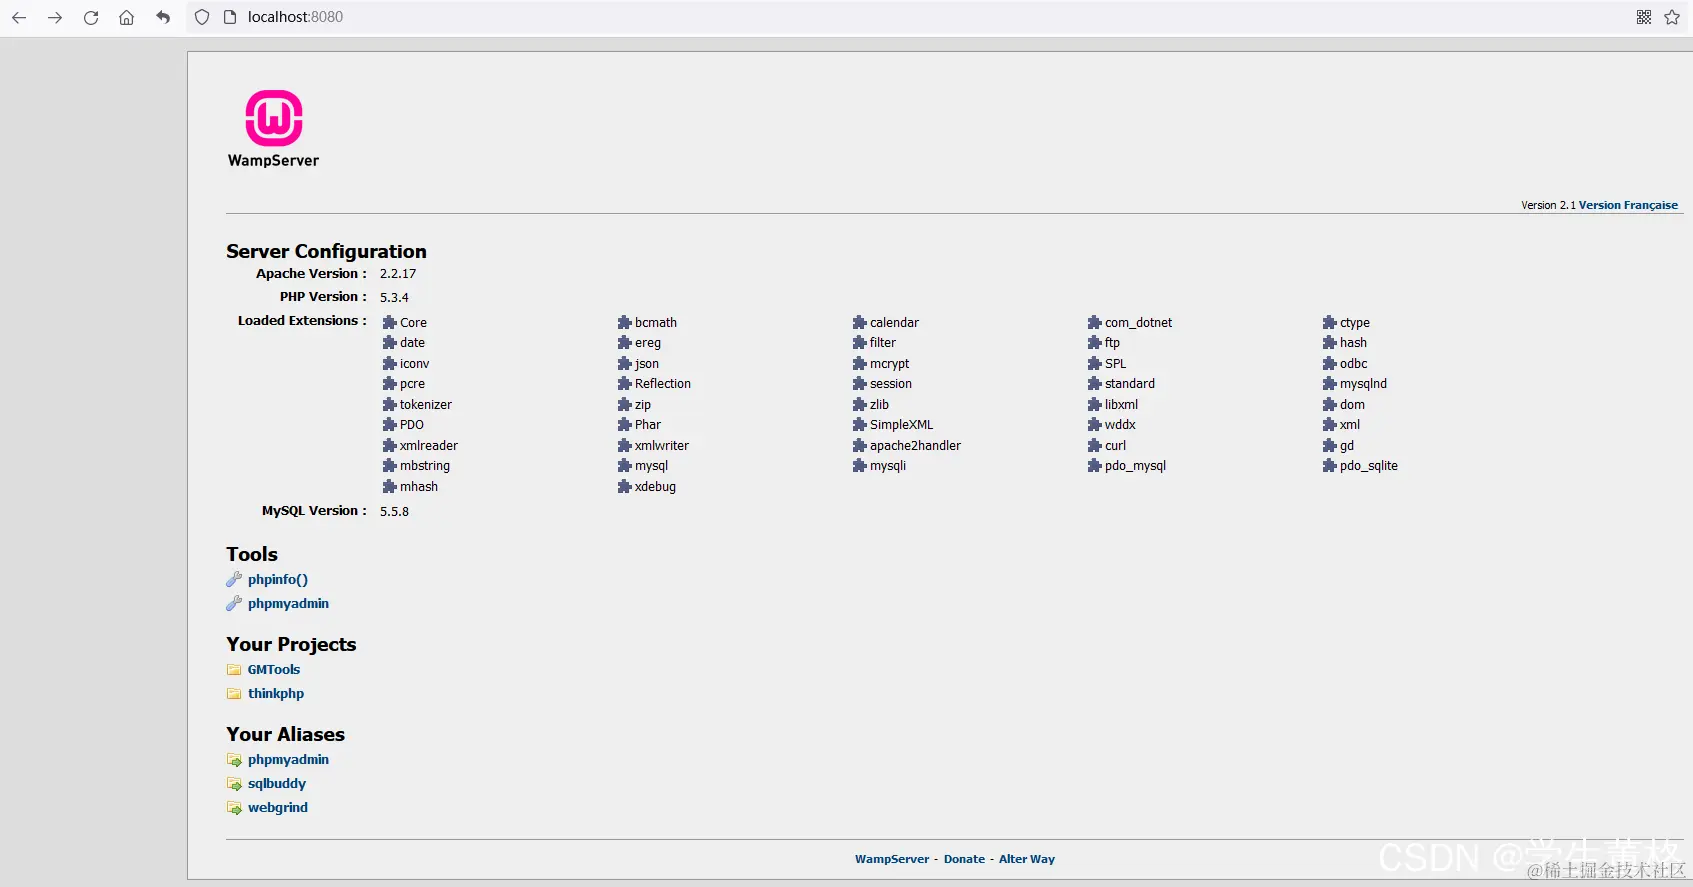Open the webgrind alias
This screenshot has height=887, width=1693.
278,808
